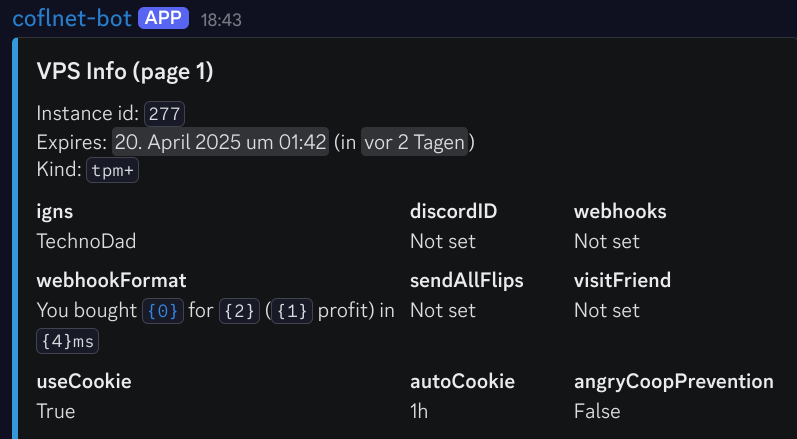Click the coflnet-bot username
The width and height of the screenshot is (797, 439).
(71, 18)
